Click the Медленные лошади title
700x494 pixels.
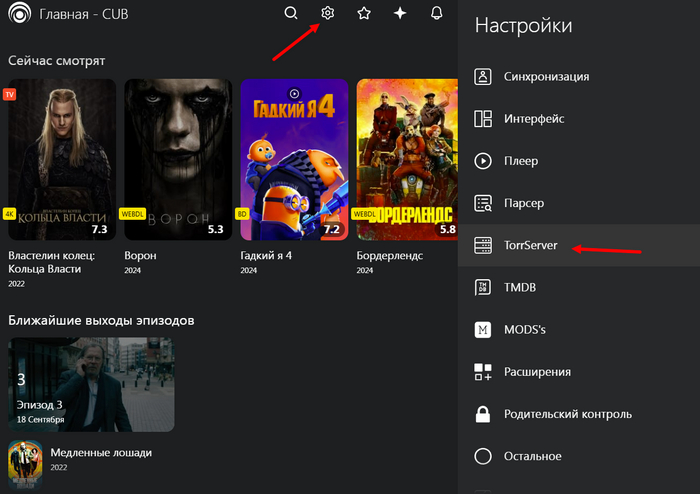click(101, 452)
